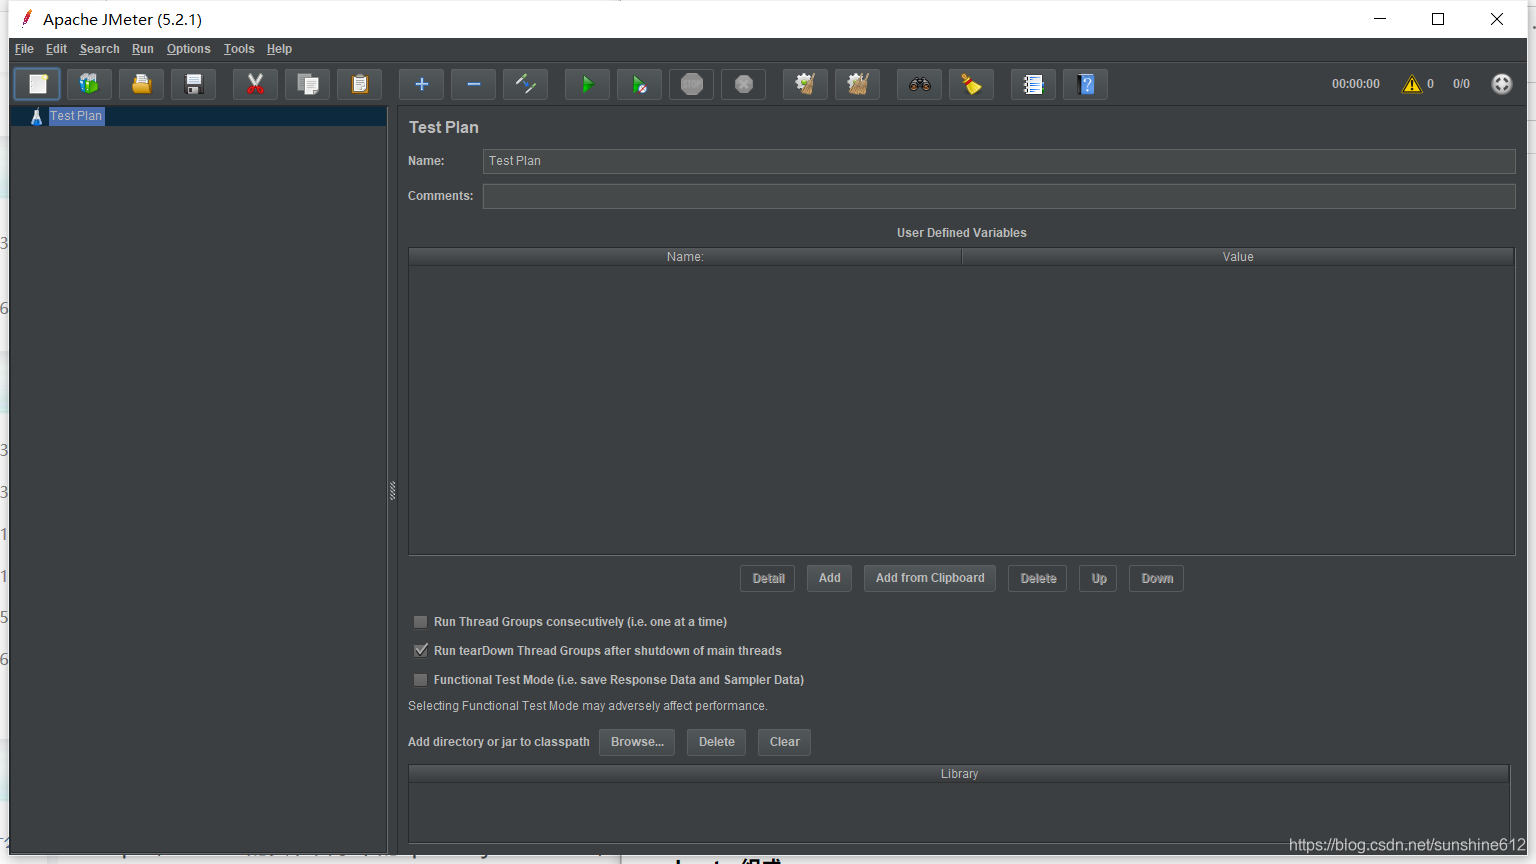Save the test plan with floppy icon

[x=194, y=84]
